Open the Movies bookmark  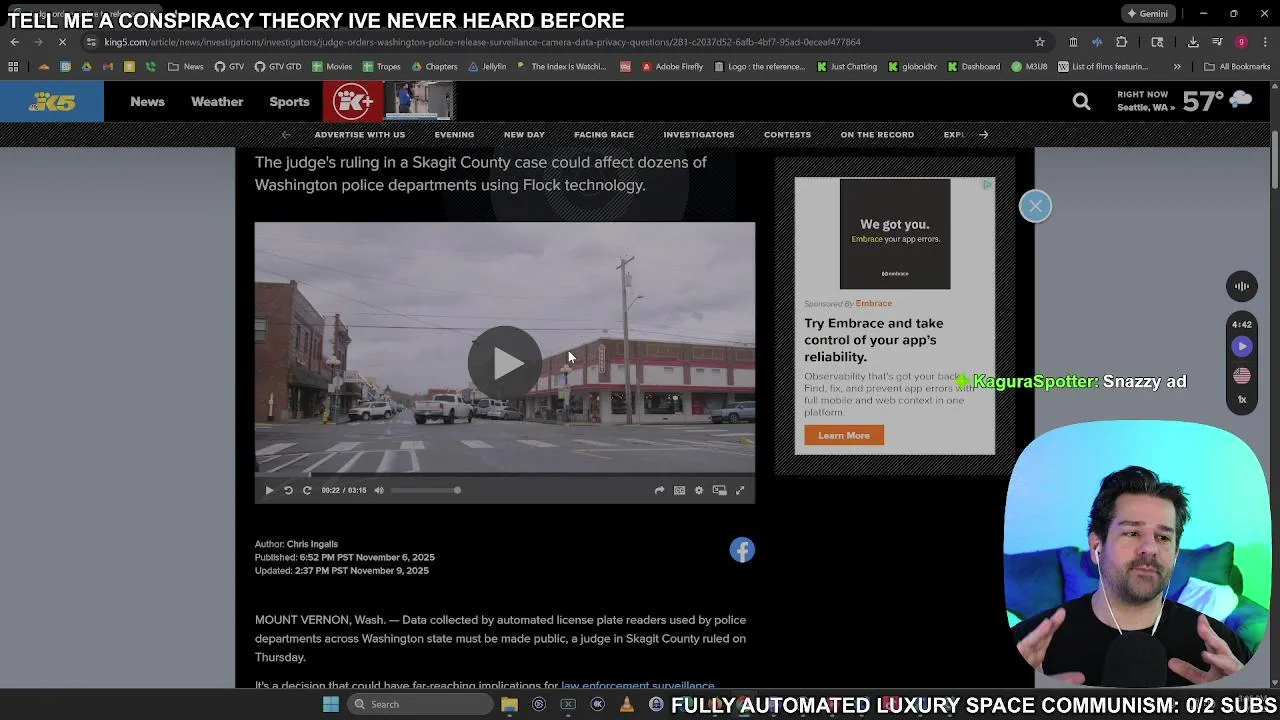pos(332,67)
